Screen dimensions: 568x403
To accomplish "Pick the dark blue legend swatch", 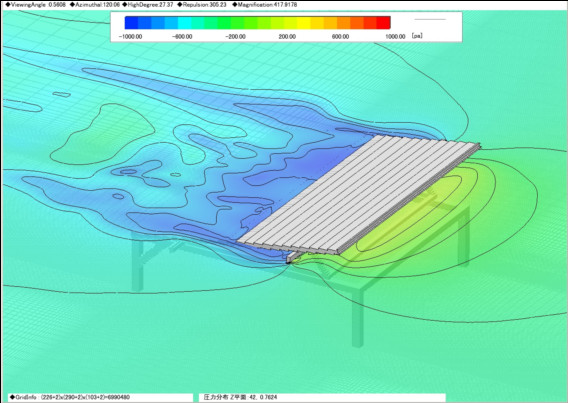I will pyautogui.click(x=131, y=22).
